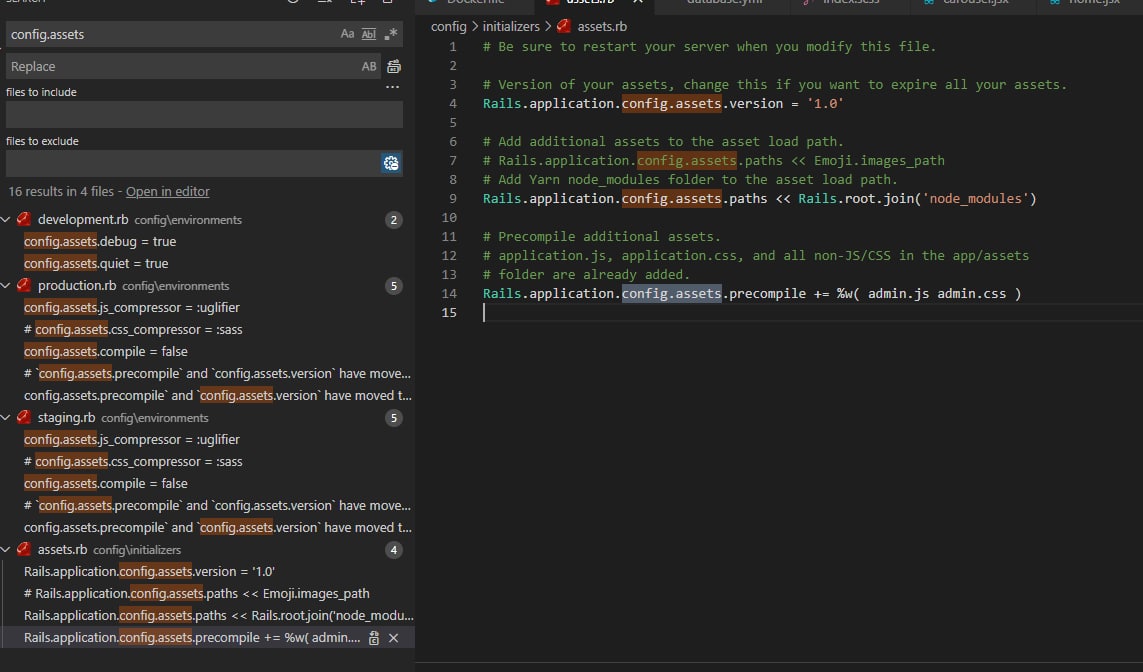Click the match count badge for development.rb
1143x672 pixels.
coord(394,220)
